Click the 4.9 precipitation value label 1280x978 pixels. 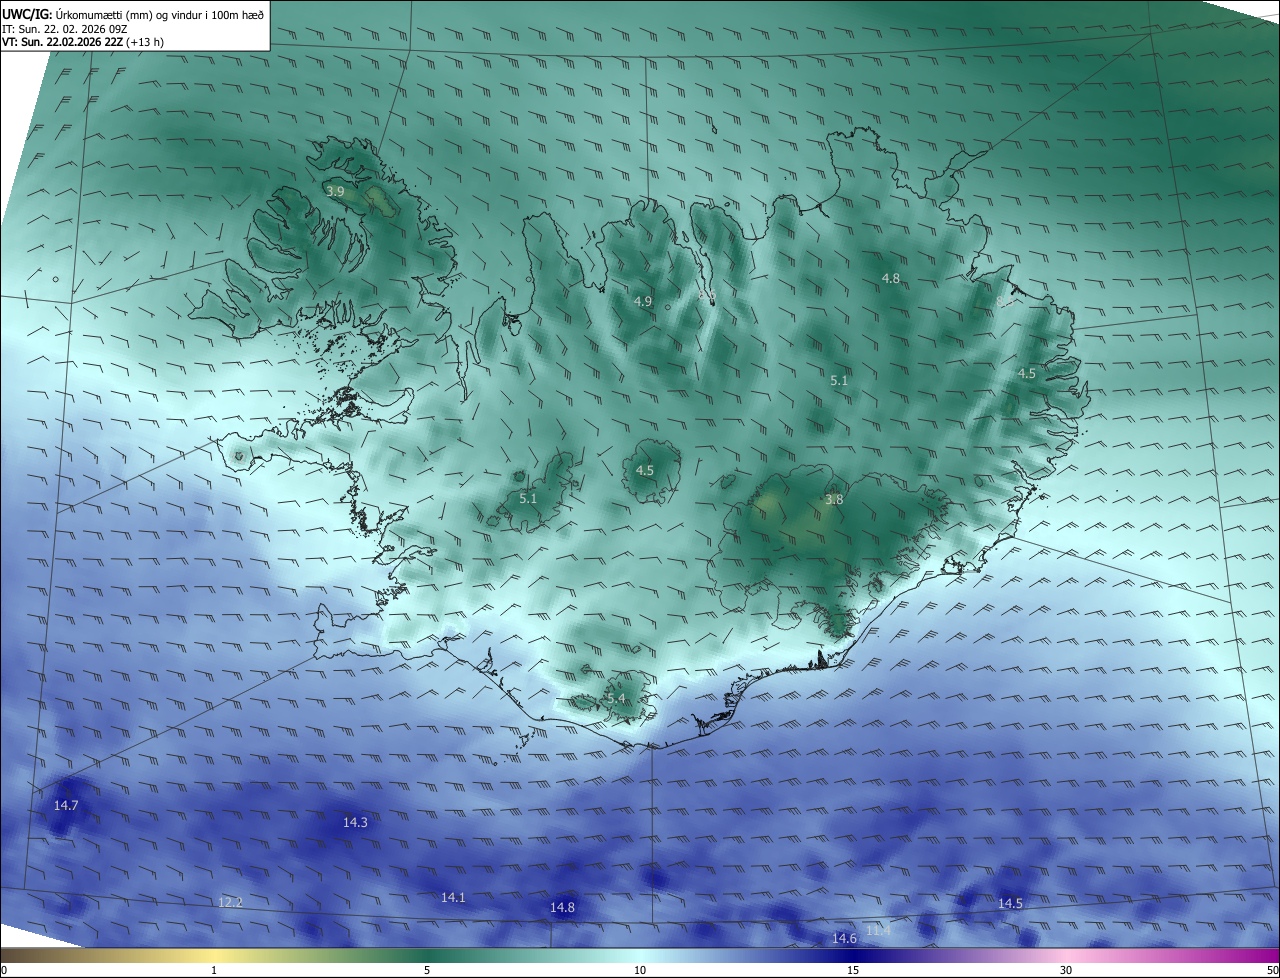point(643,301)
